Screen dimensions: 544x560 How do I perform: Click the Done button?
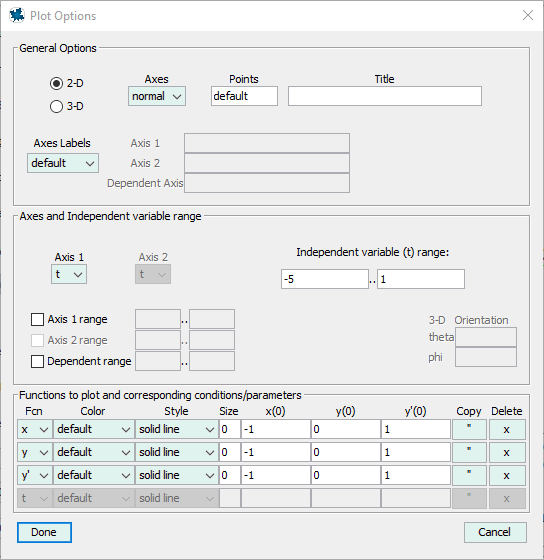pyautogui.click(x=44, y=532)
